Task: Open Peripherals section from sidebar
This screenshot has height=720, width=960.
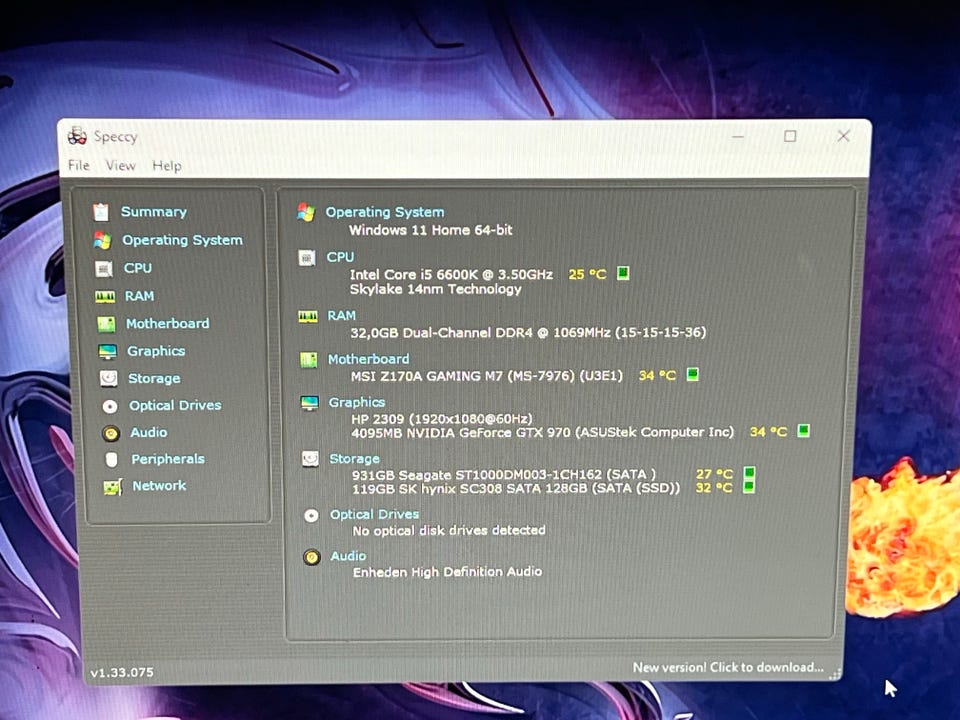Action: [168, 459]
